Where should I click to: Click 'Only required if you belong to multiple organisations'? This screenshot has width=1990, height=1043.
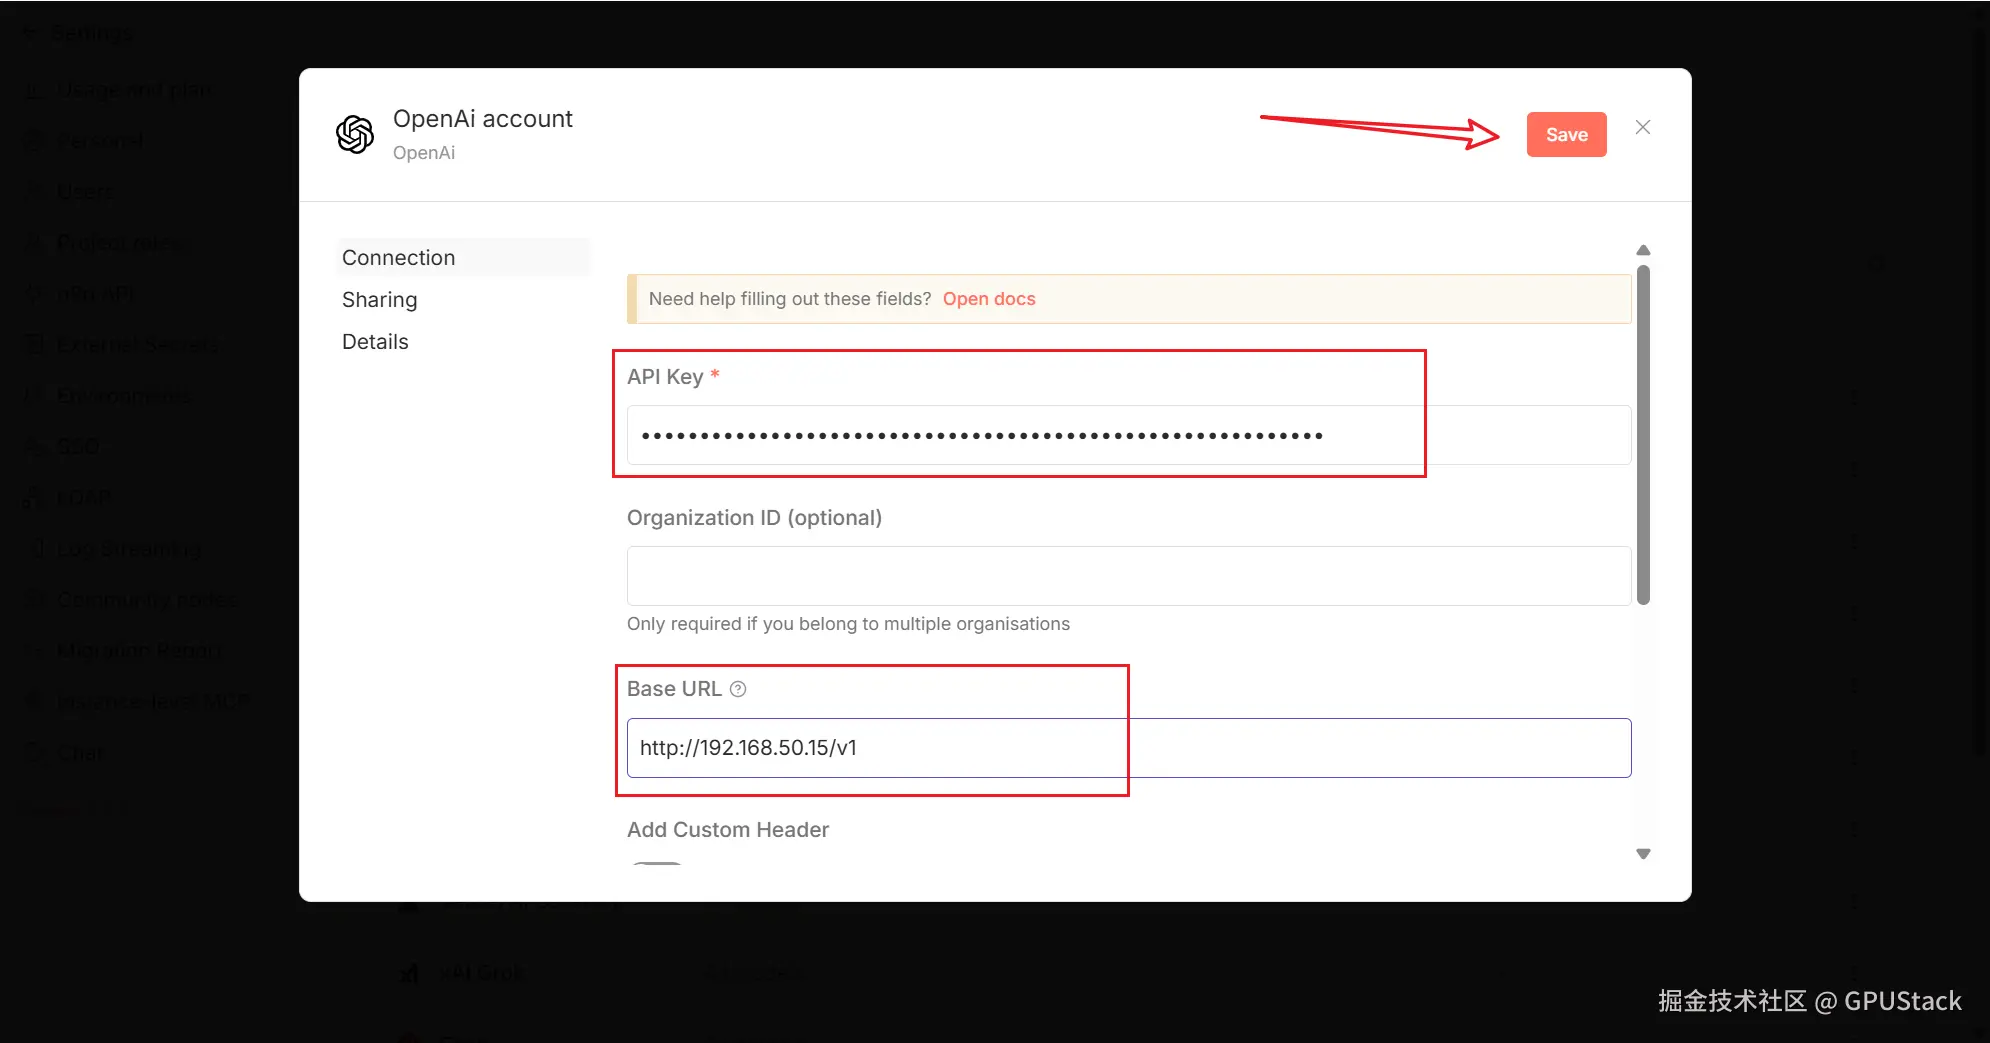[848, 624]
